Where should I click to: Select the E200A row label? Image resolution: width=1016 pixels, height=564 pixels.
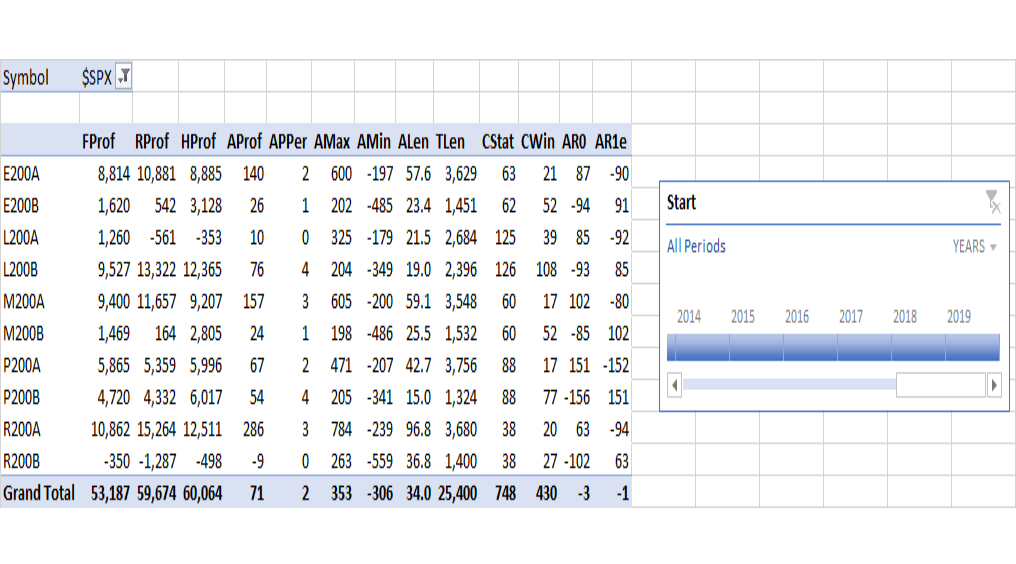point(21,174)
